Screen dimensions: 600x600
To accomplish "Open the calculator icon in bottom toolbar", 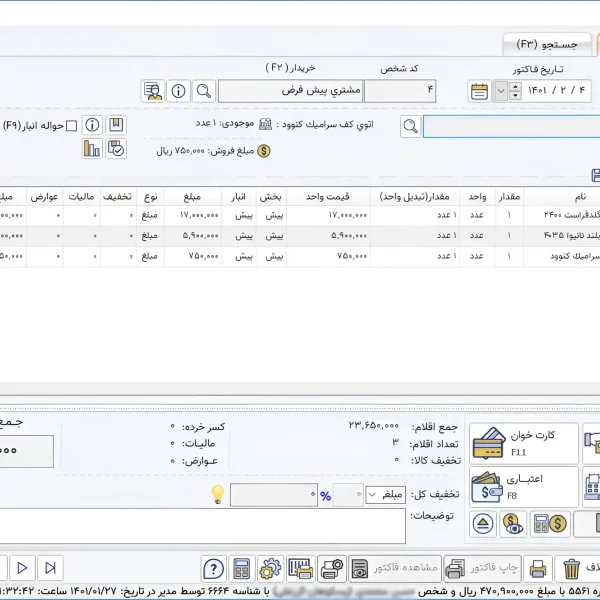I will tap(242, 569).
